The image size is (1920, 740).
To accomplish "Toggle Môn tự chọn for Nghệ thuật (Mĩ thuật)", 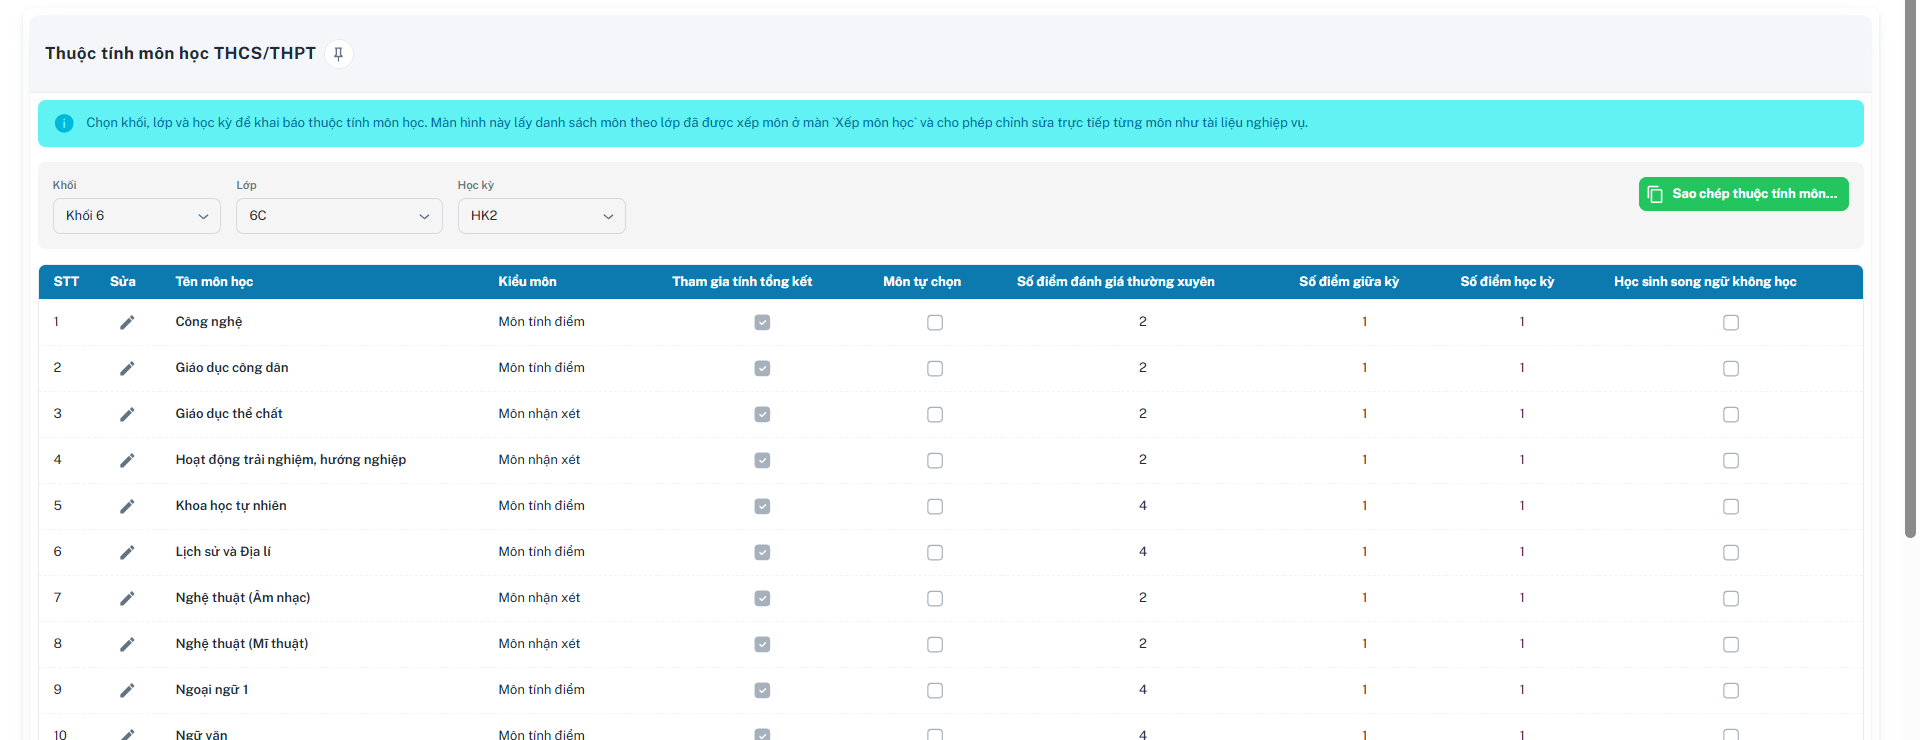I will [x=935, y=644].
